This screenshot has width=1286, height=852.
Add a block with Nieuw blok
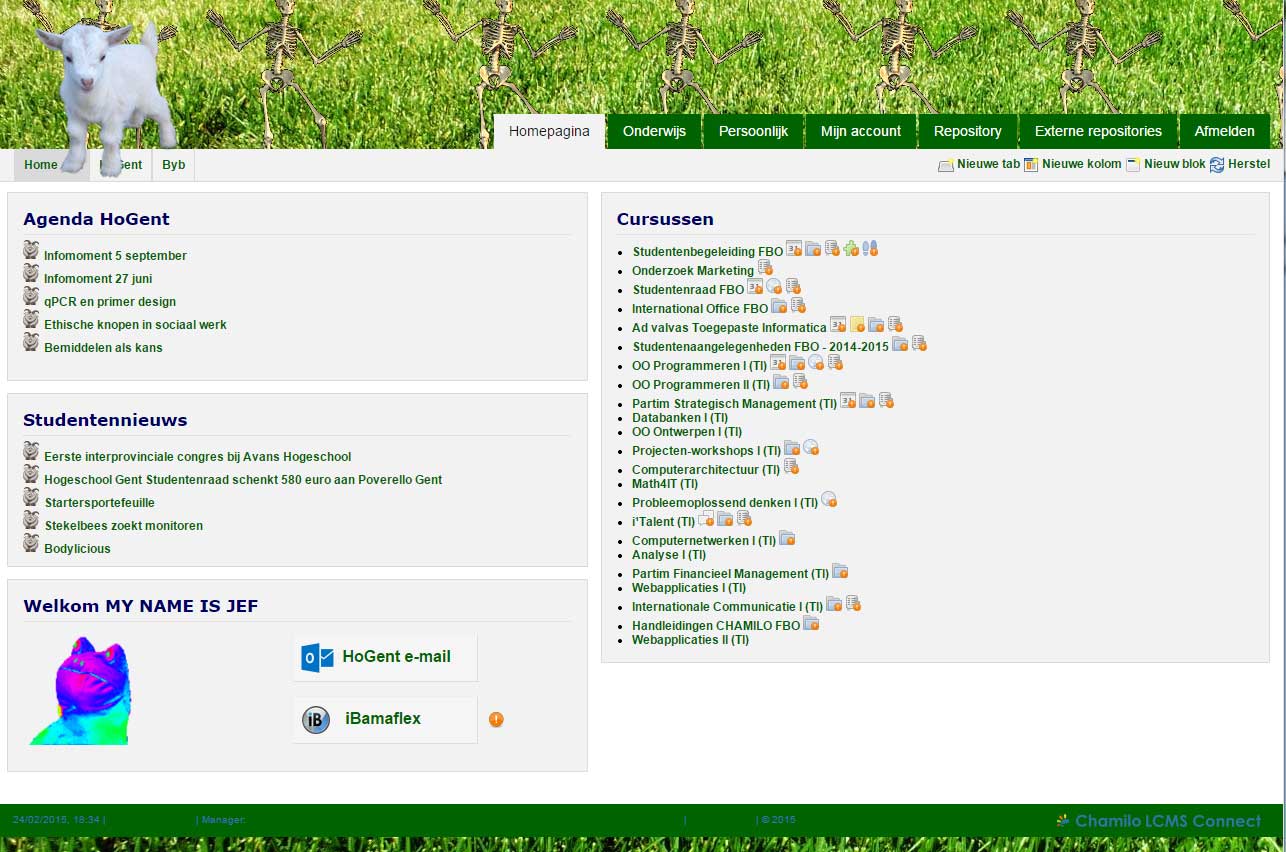coord(1166,164)
